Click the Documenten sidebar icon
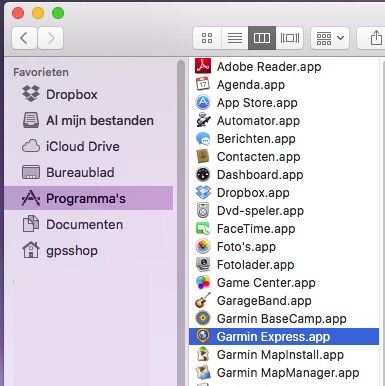The image size is (385, 386). pyautogui.click(x=31, y=224)
